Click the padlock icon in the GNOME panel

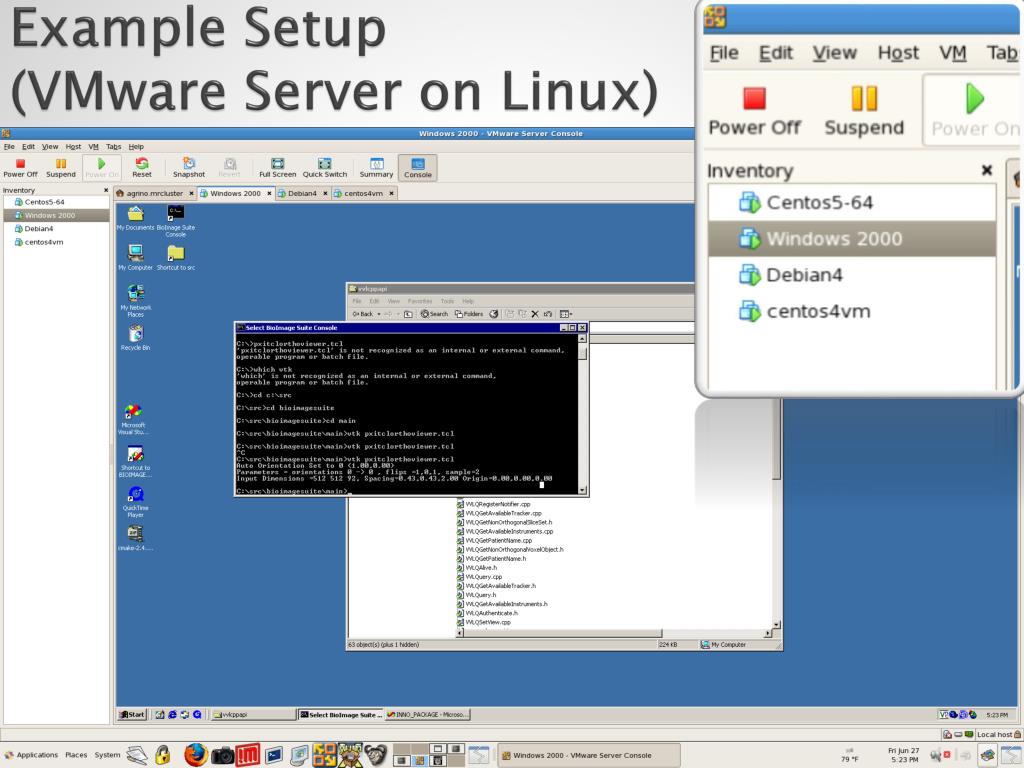pyautogui.click(x=163, y=755)
